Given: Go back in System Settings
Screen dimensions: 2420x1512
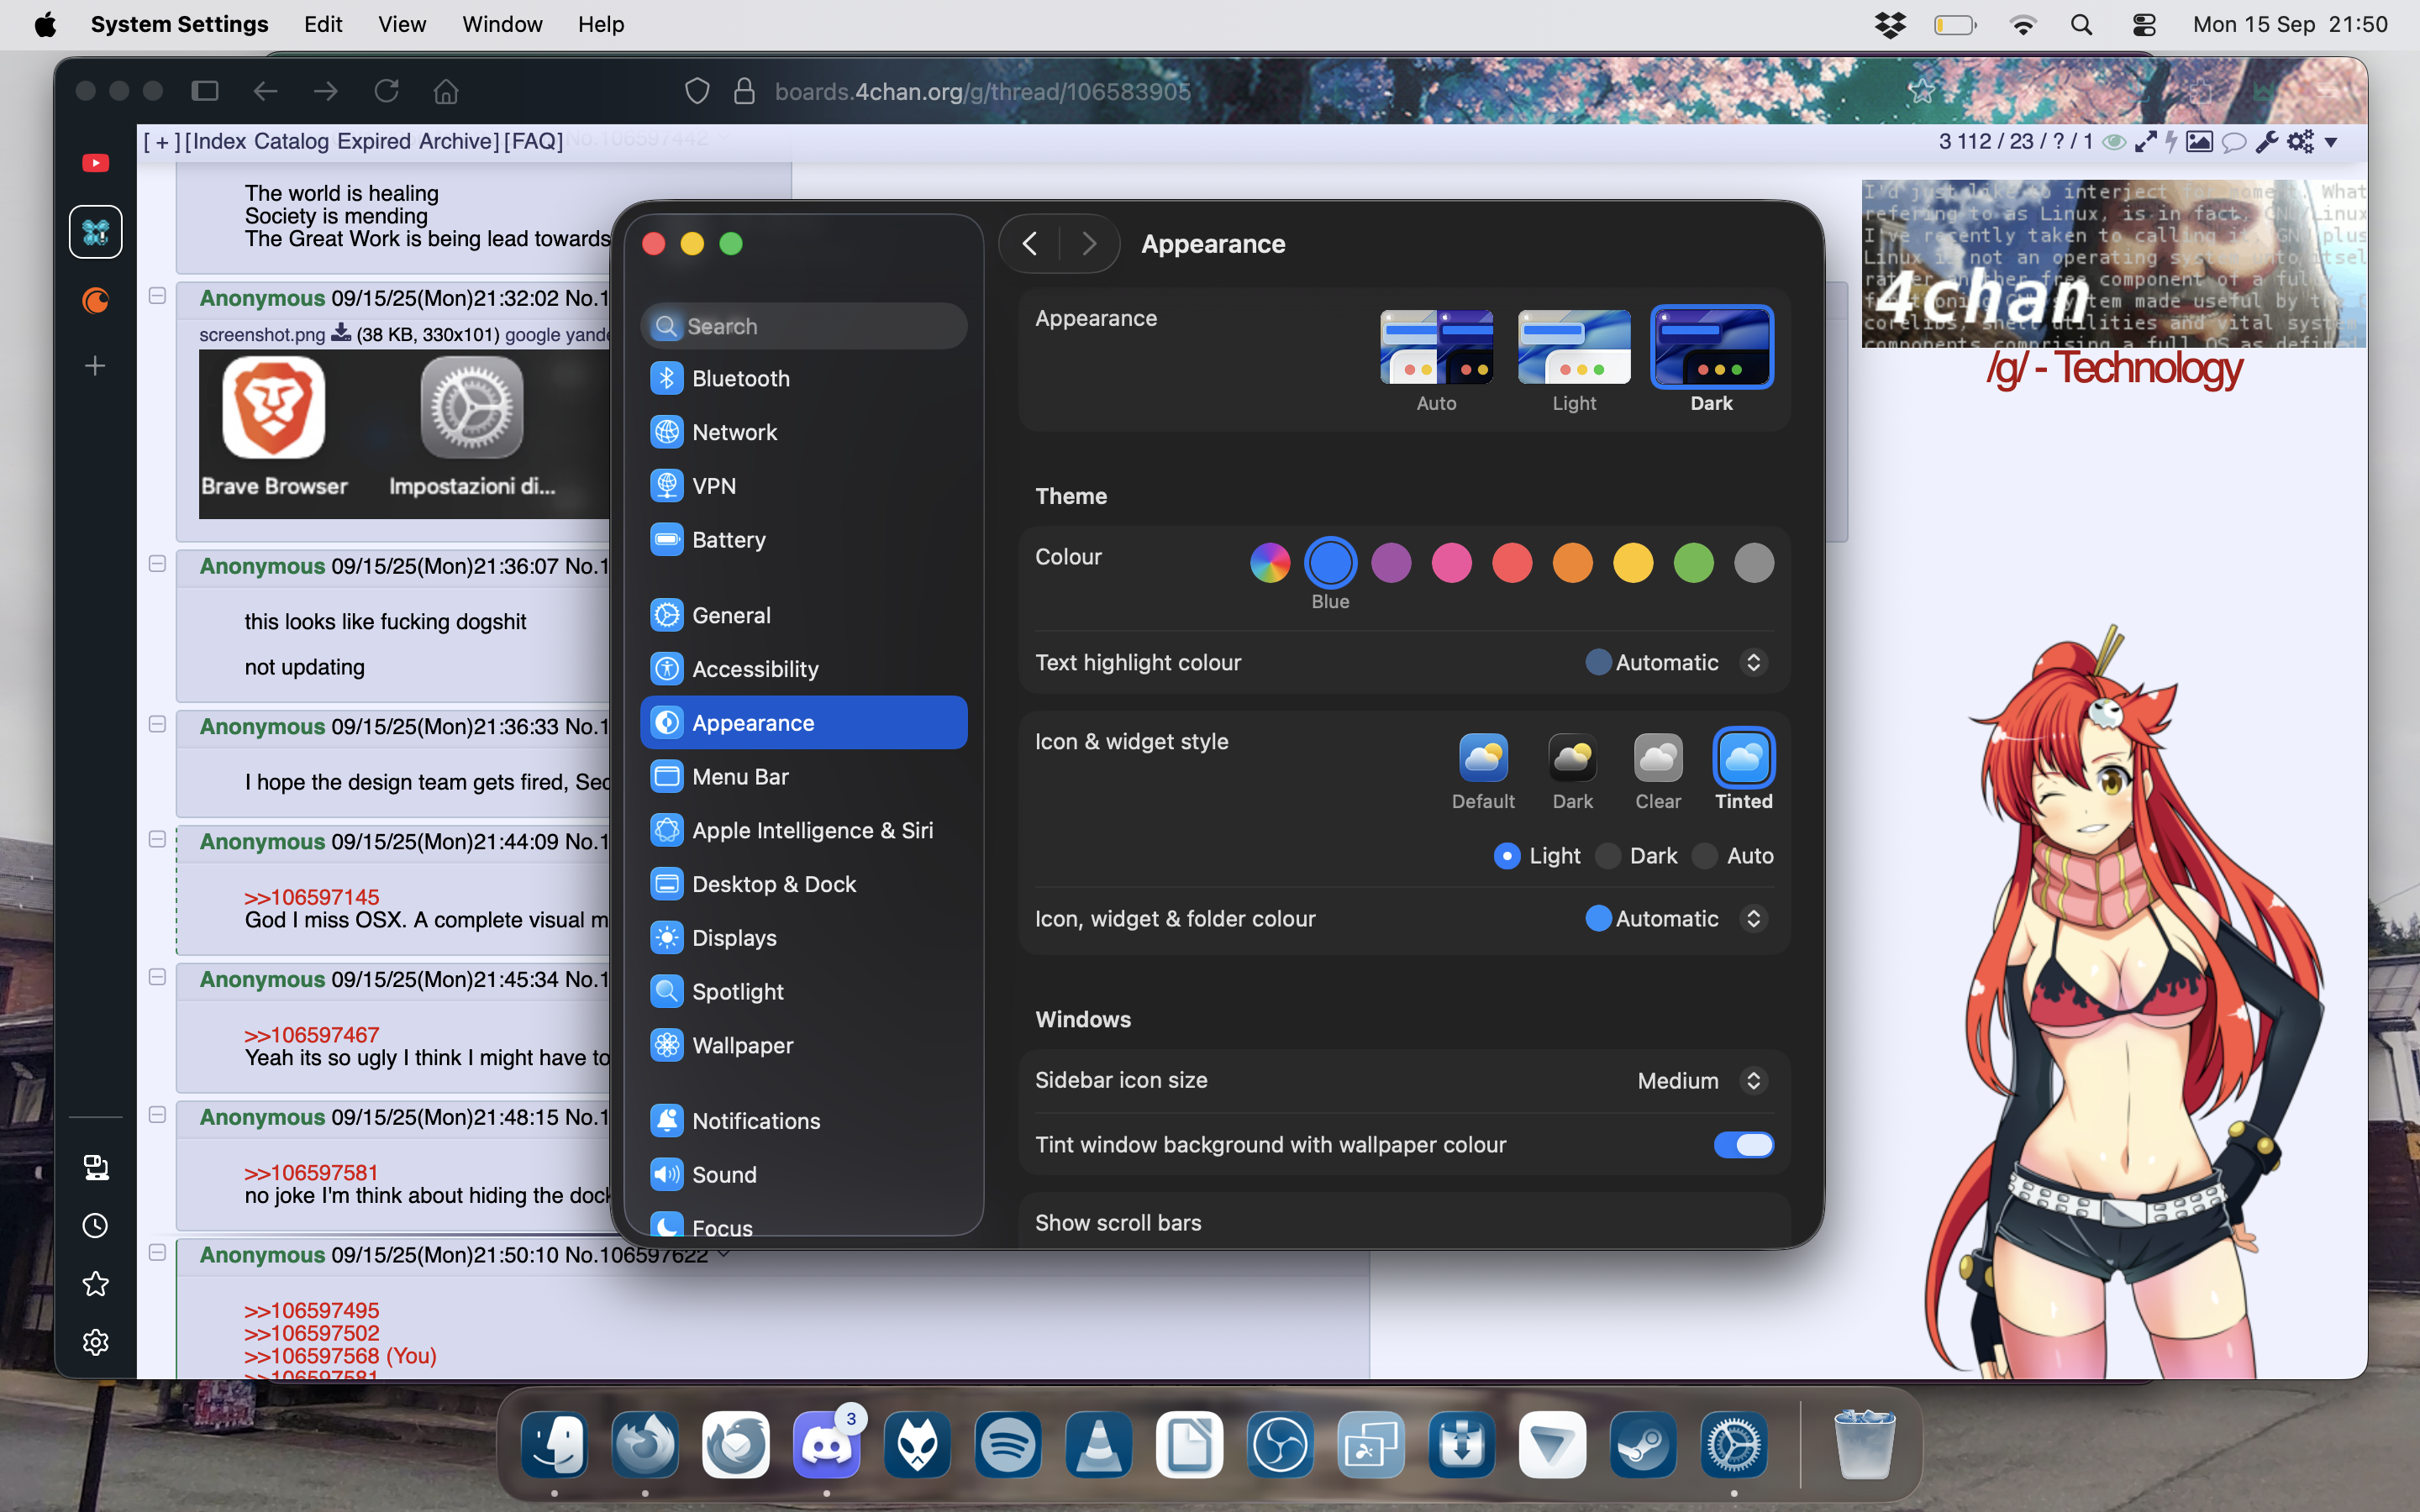Looking at the screenshot, I should tap(1029, 243).
